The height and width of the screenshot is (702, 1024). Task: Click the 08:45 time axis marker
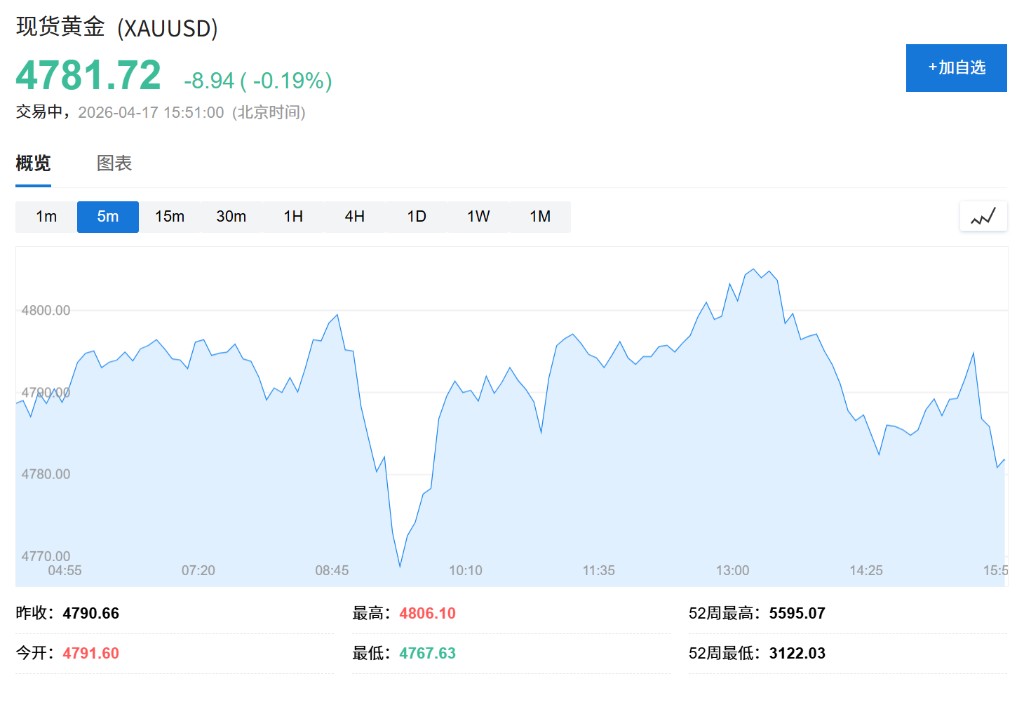tap(332, 570)
